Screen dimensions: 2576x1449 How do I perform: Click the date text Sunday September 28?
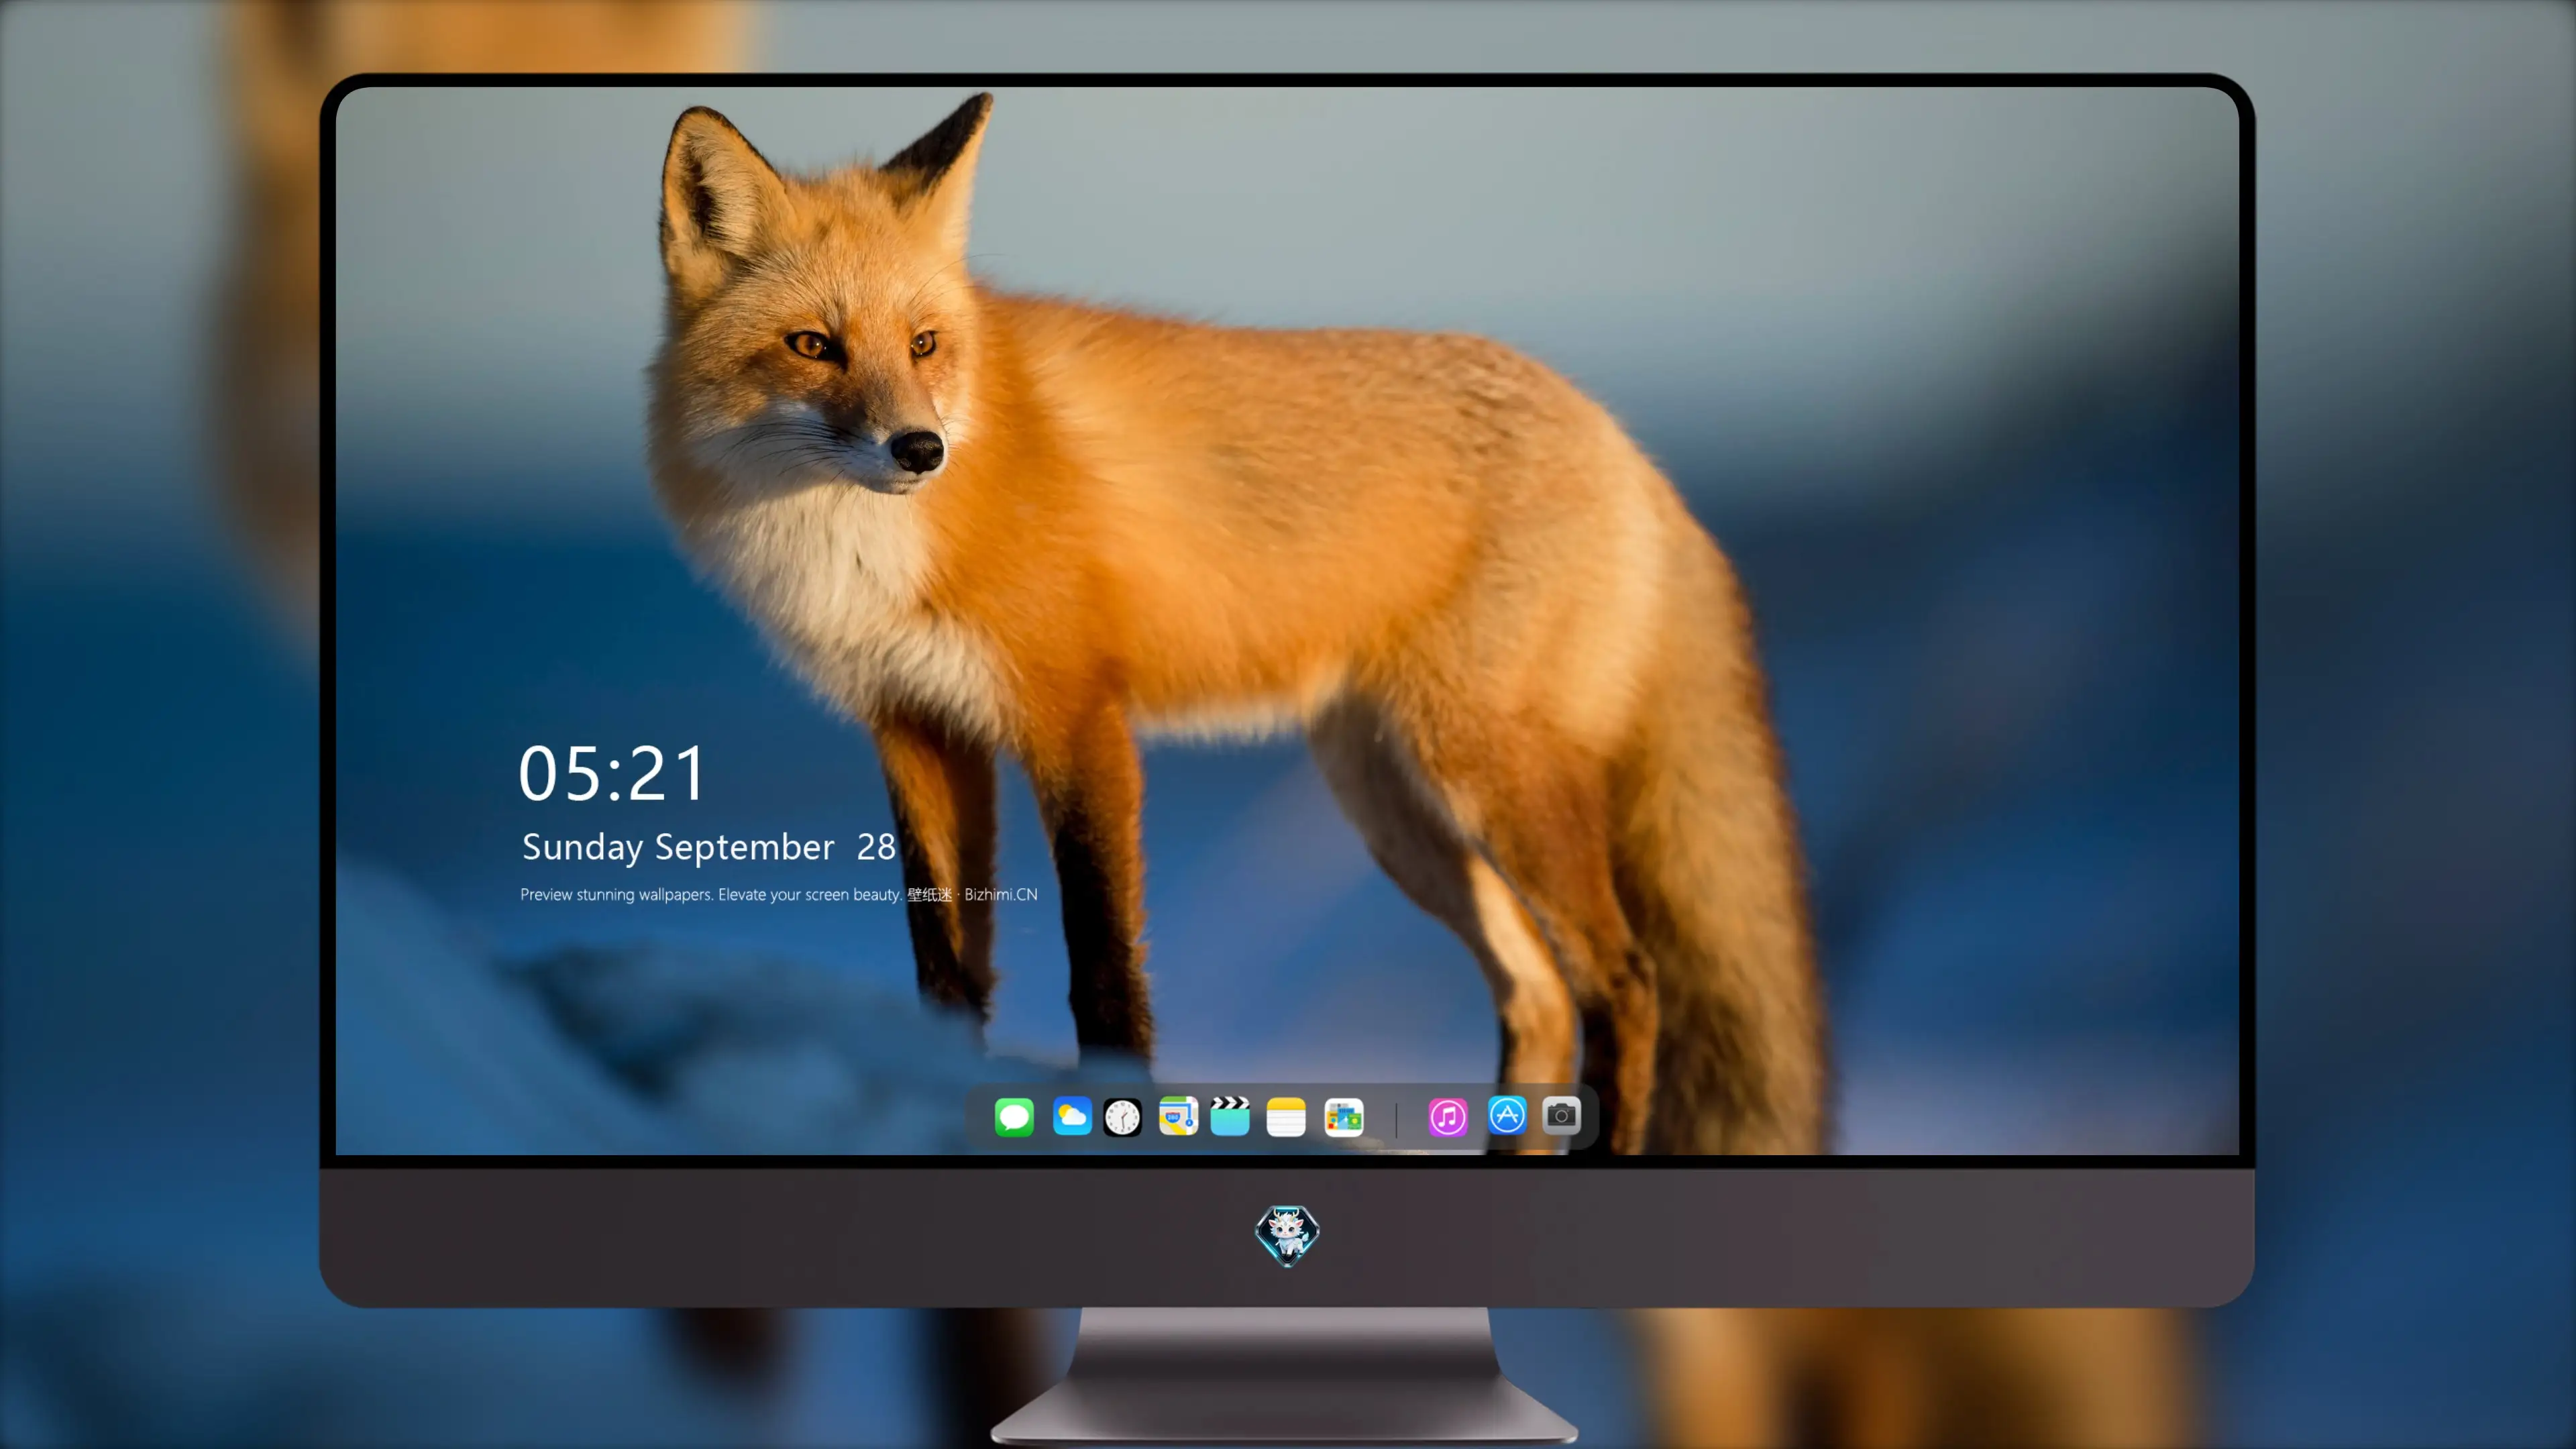[x=708, y=847]
